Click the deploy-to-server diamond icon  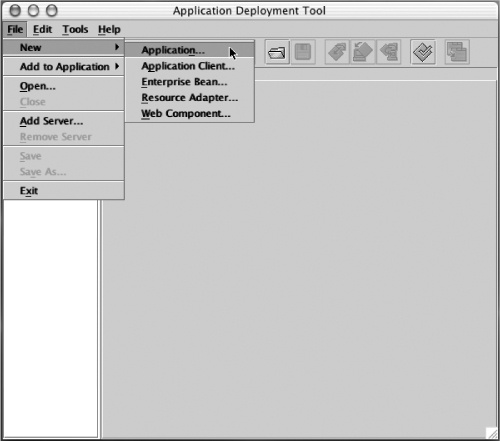363,52
